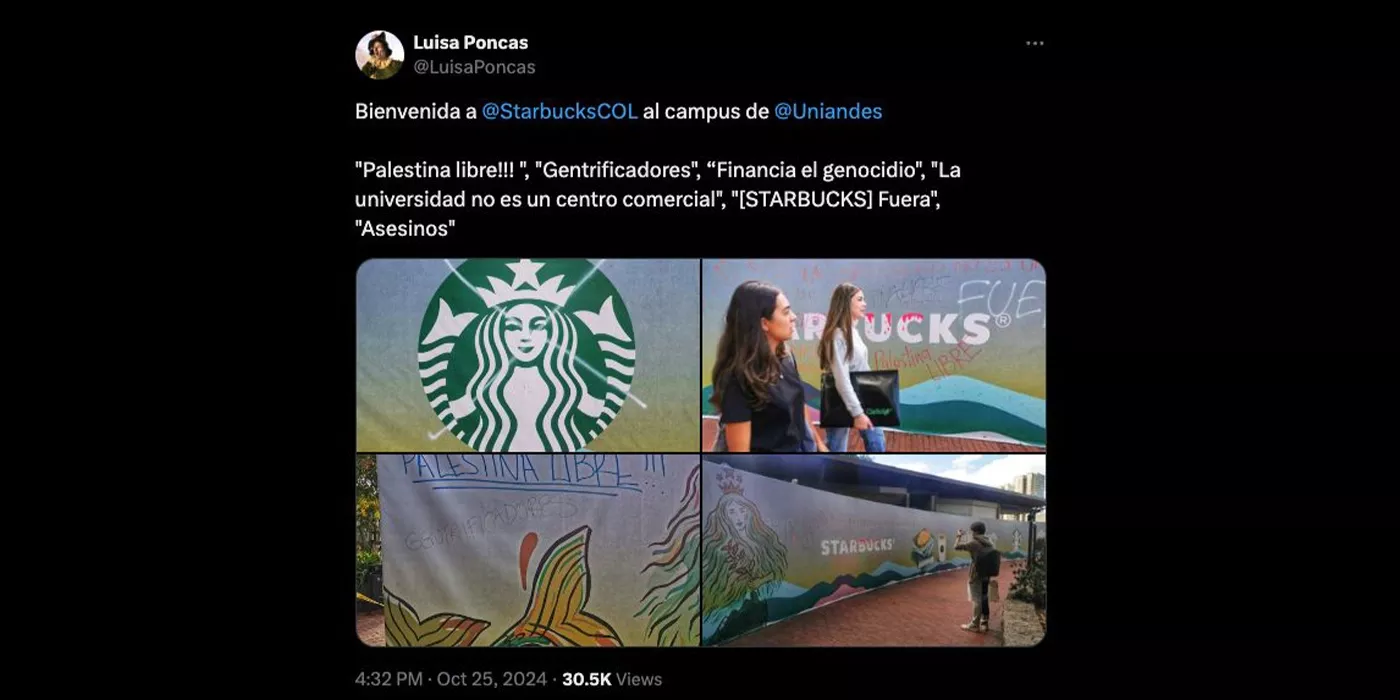Open the Palestina Libre banner photo
The image size is (1400, 700).
528,550
